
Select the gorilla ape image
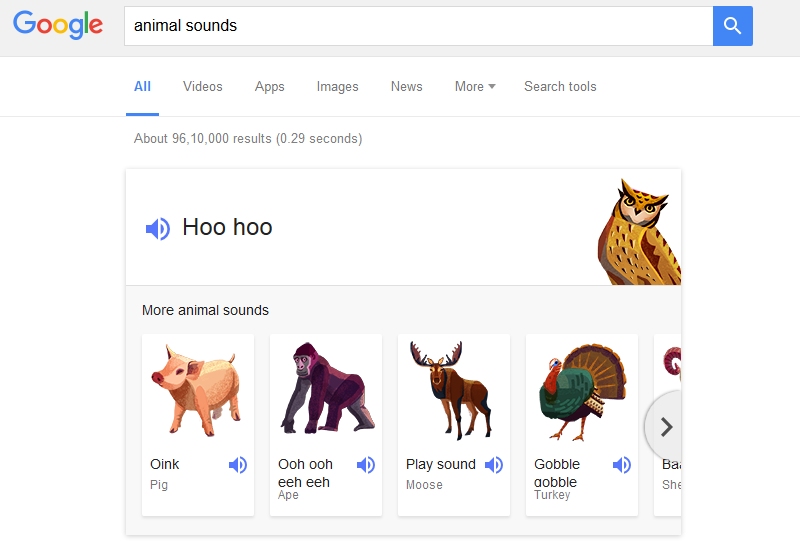(x=323, y=389)
